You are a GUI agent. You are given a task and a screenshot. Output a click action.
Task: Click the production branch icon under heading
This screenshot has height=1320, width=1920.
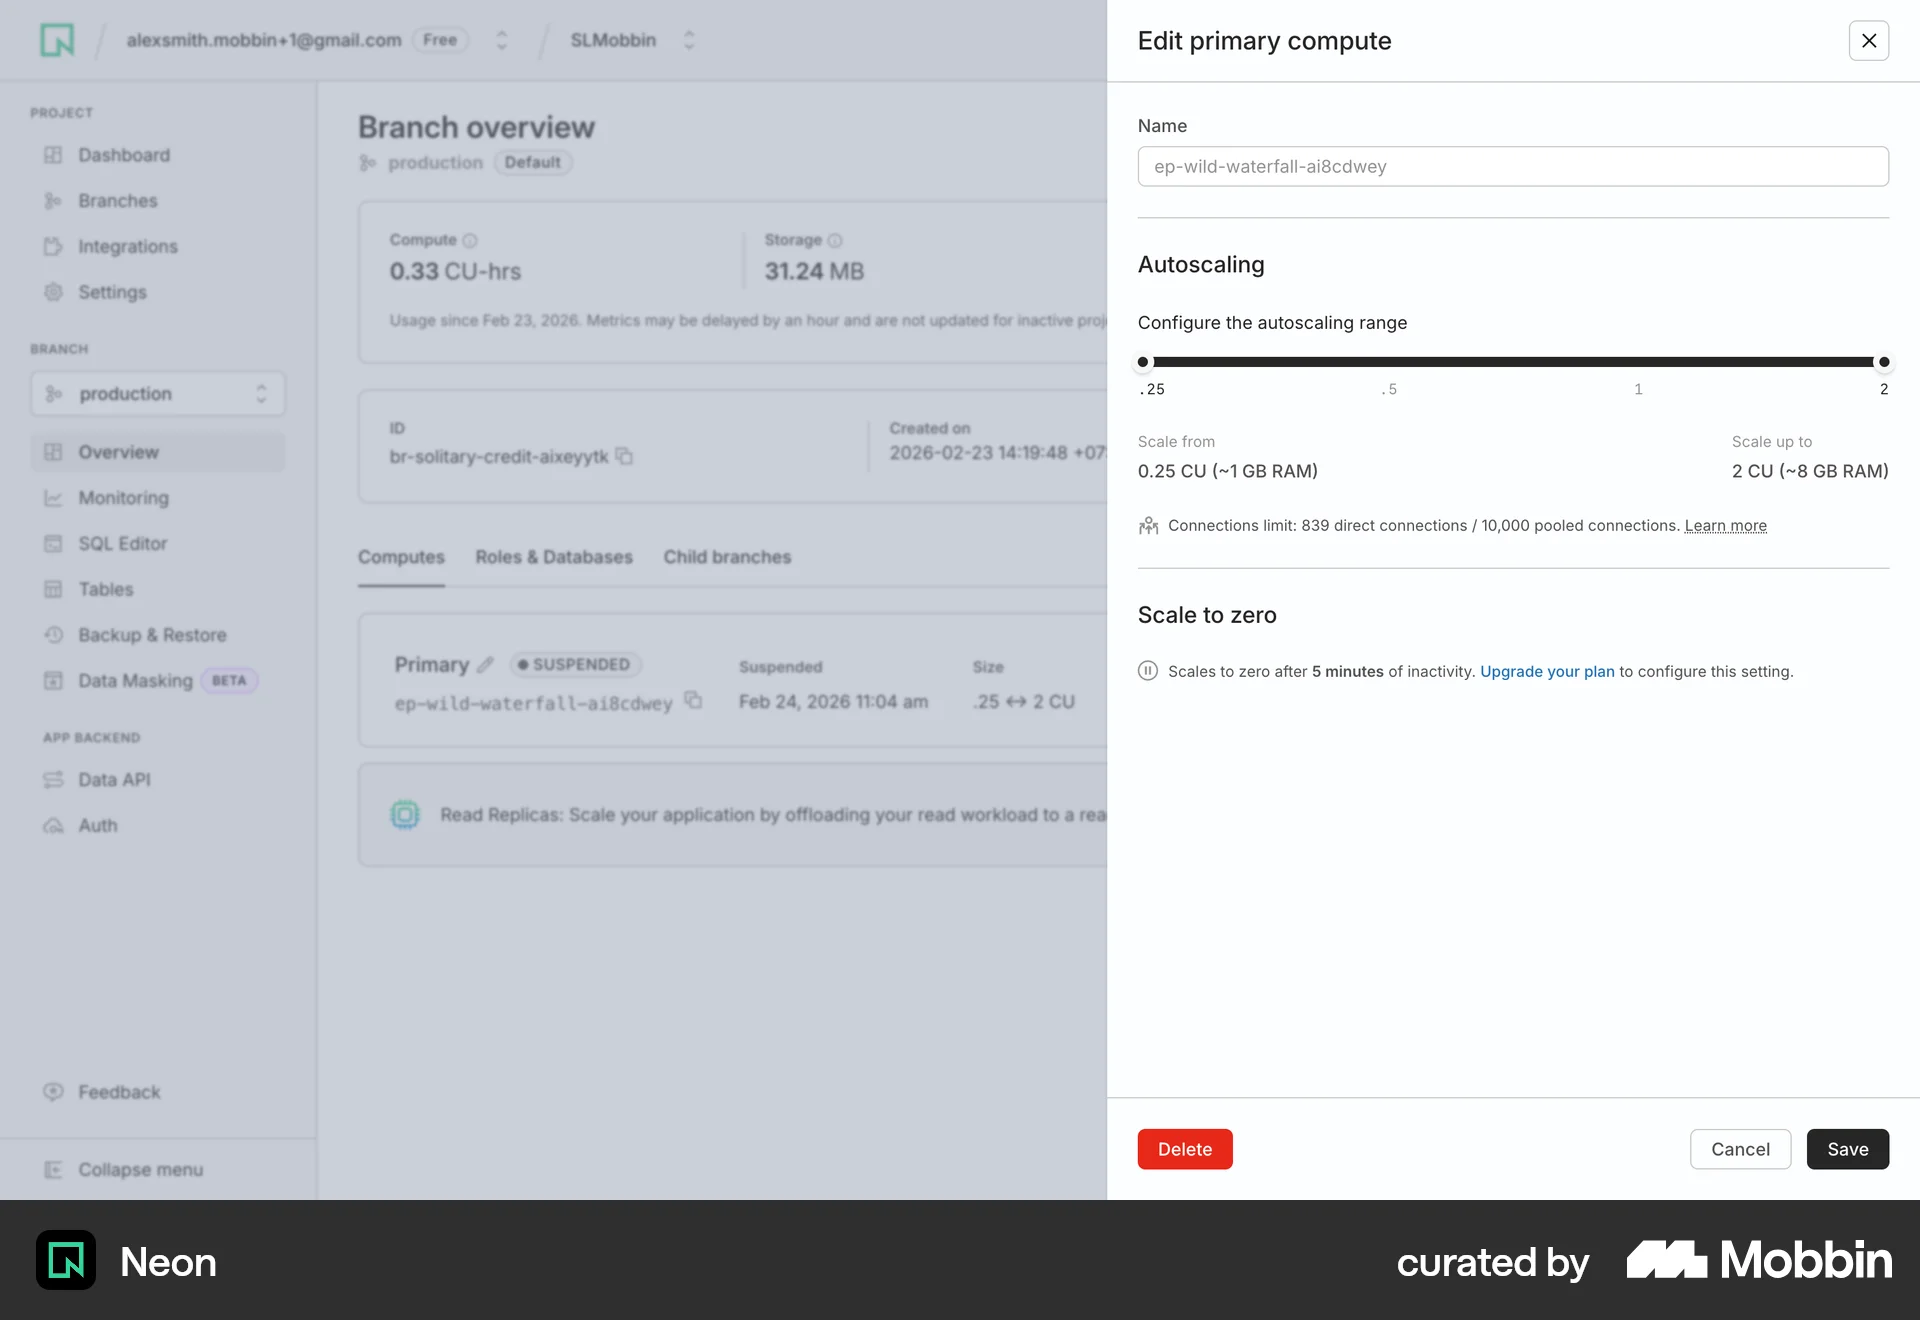(368, 163)
